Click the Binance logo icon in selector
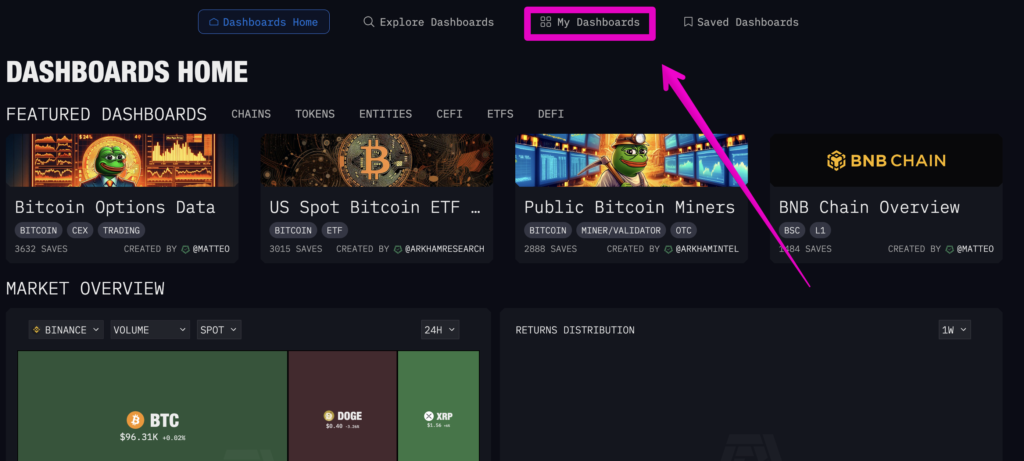Viewport: 1024px width, 461px height. (x=37, y=329)
